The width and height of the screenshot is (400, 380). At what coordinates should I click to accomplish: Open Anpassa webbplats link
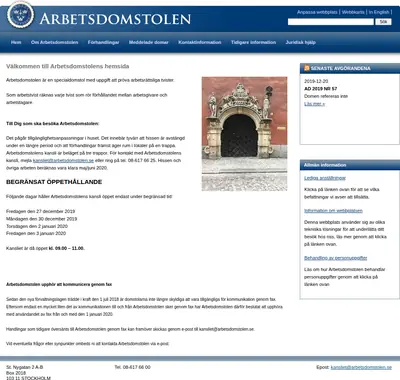pyautogui.click(x=317, y=12)
